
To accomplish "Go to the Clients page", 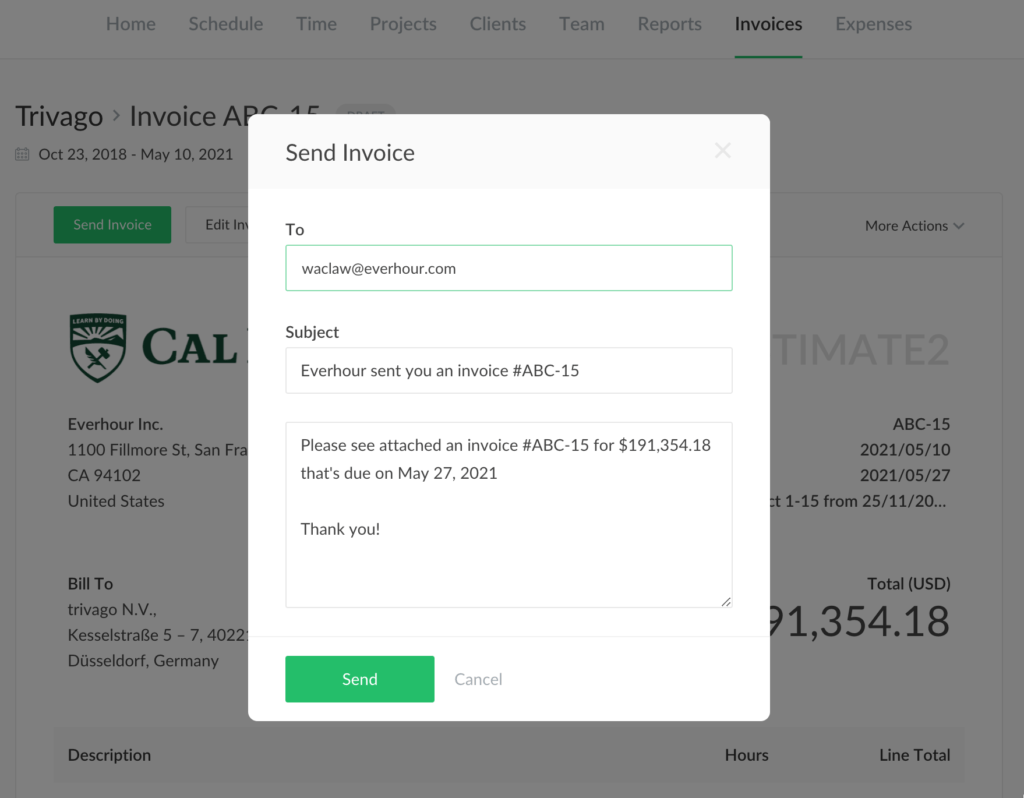I will point(497,23).
